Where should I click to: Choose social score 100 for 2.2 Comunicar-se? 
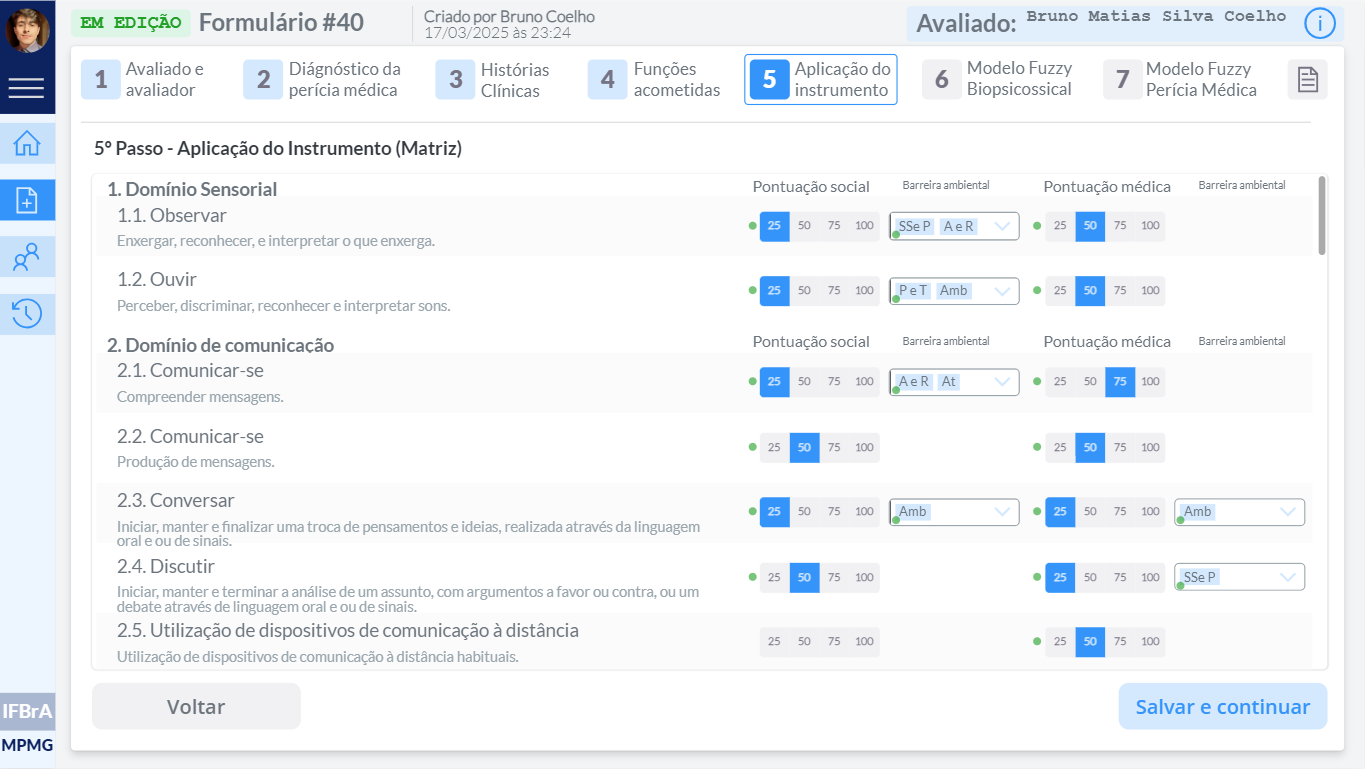pos(864,447)
